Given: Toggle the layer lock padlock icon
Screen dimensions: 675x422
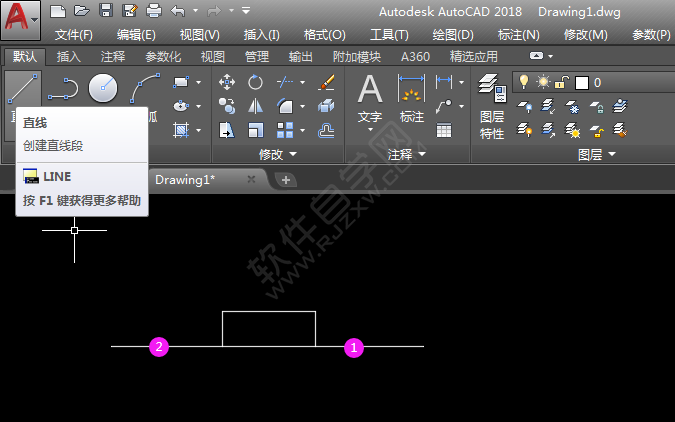Looking at the screenshot, I should point(562,82).
